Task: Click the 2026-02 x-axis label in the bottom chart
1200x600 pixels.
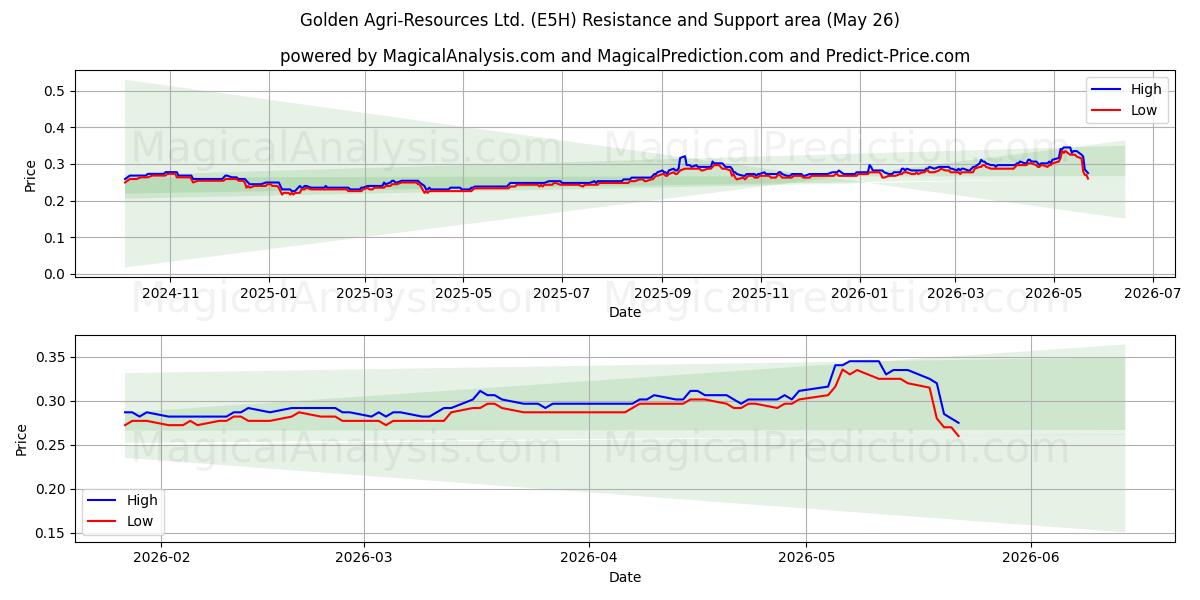Action: (x=162, y=559)
